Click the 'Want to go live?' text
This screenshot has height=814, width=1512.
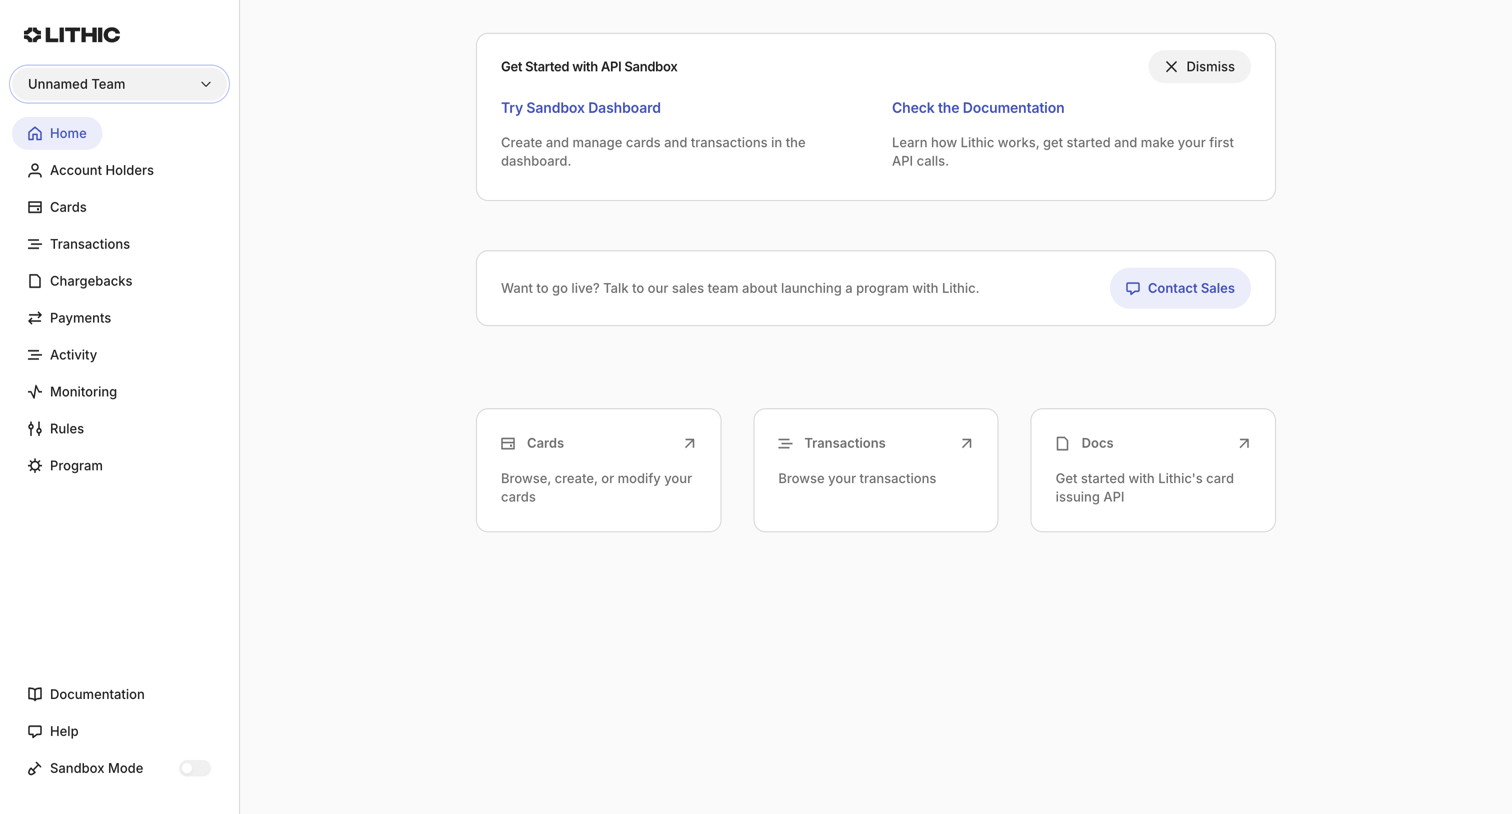(740, 288)
